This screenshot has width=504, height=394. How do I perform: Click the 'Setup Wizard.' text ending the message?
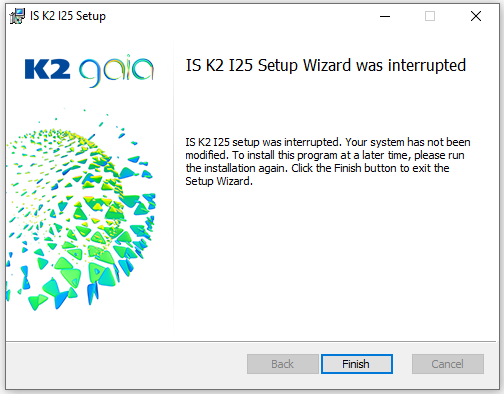pos(219,181)
